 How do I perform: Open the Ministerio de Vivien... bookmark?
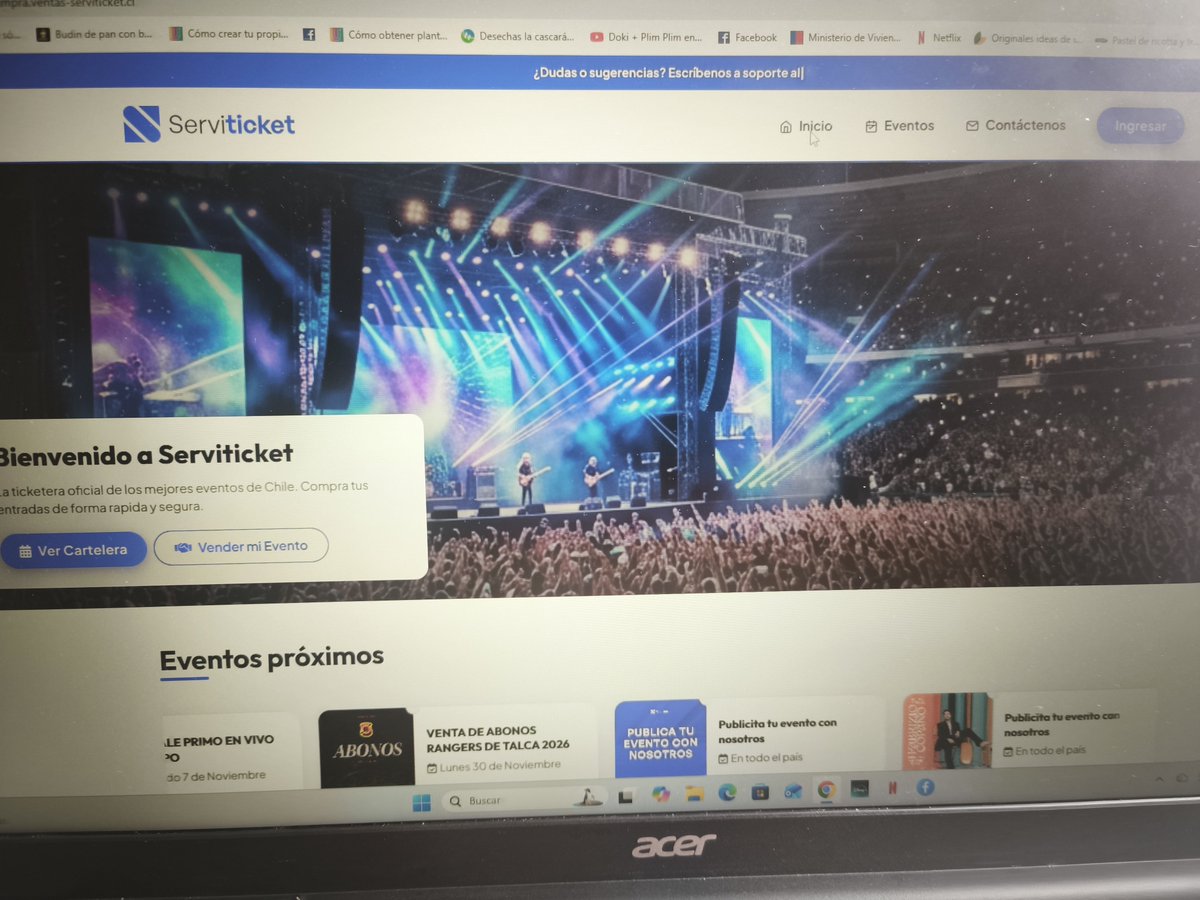(x=846, y=38)
